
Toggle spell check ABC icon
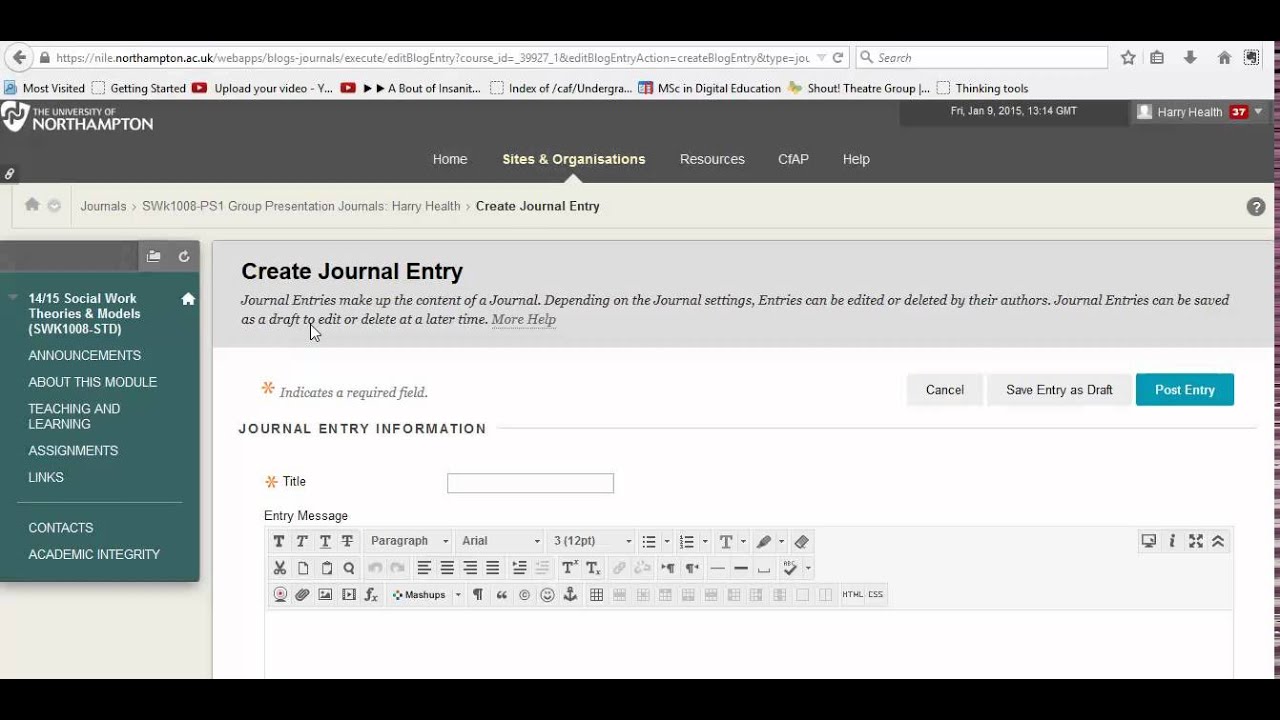click(790, 568)
